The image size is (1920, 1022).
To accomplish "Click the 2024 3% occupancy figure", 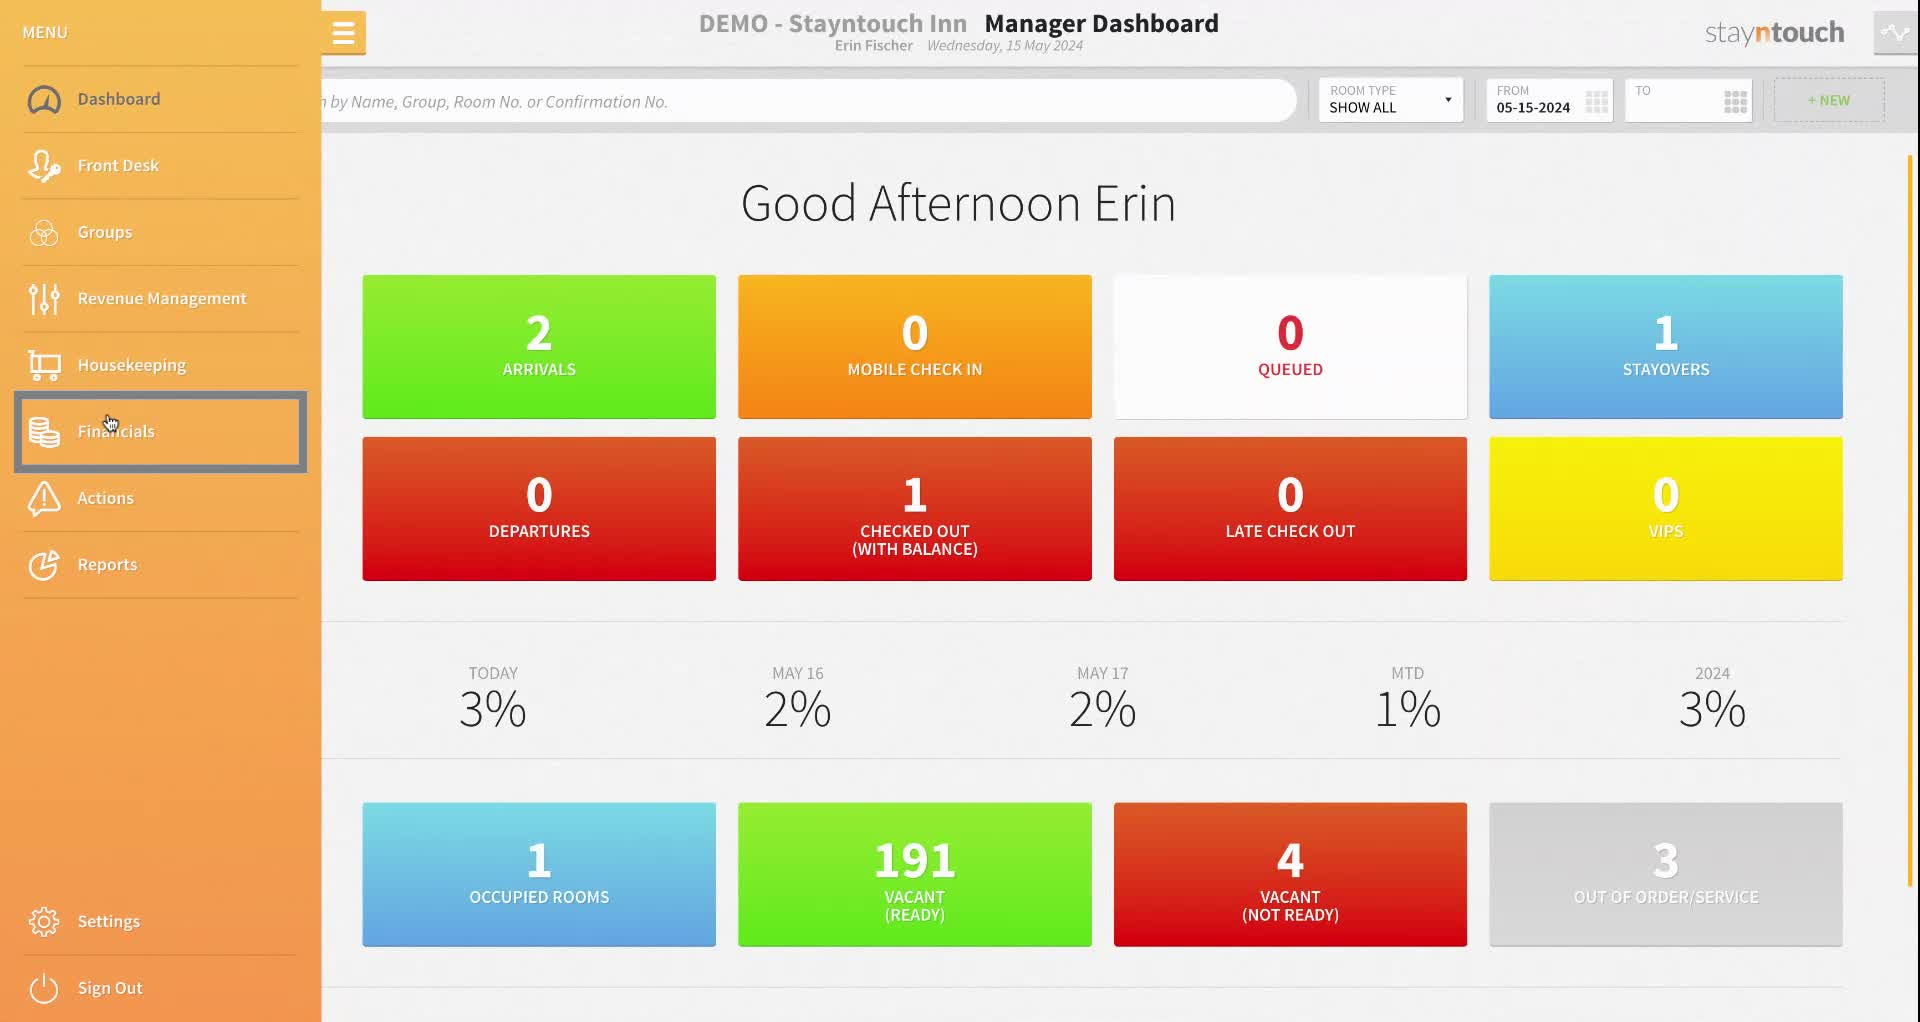I will [x=1713, y=709].
